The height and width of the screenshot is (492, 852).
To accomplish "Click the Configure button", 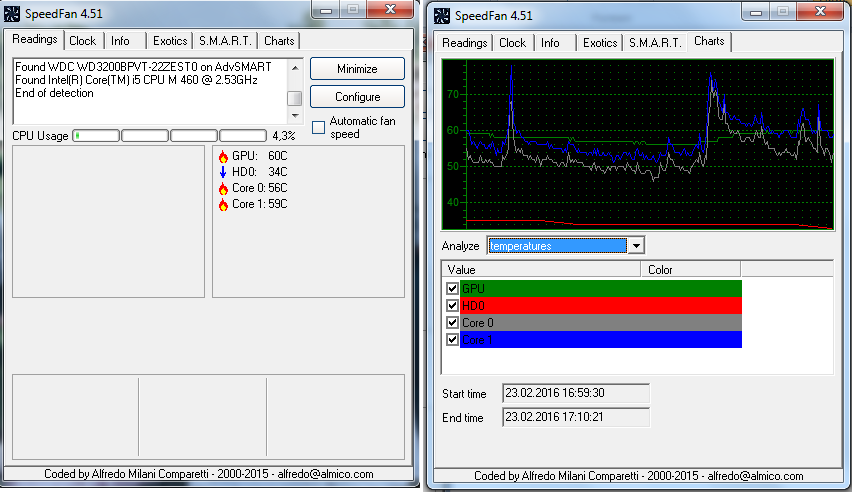I will tap(357, 97).
